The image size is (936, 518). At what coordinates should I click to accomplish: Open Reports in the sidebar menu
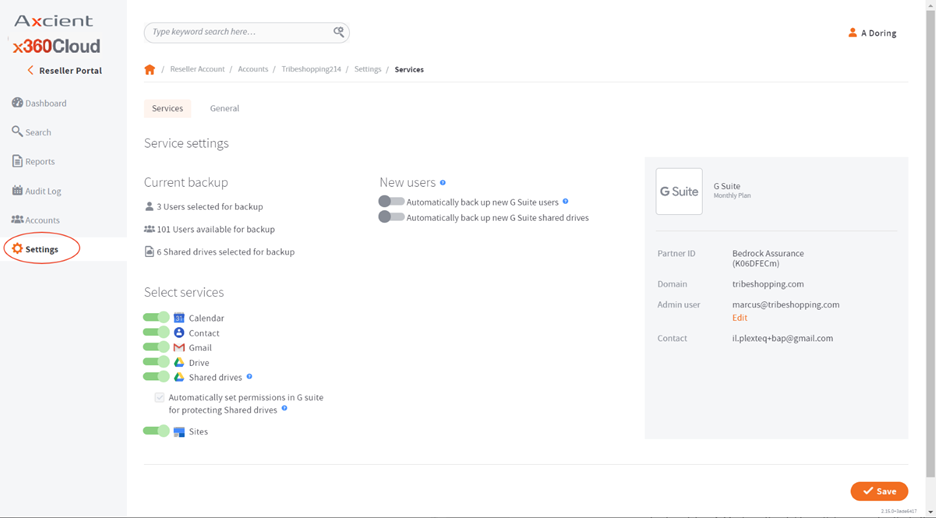[x=39, y=161]
